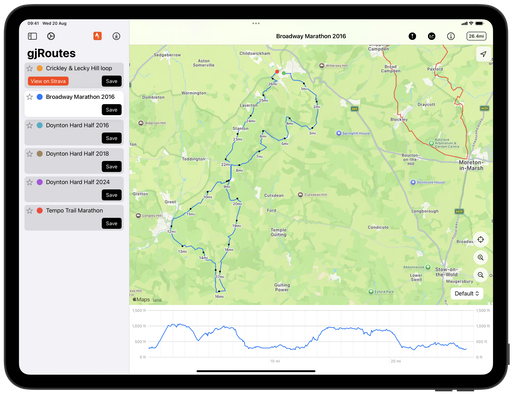This screenshot has width=512, height=394.
Task: Save the Doynton Hard Half 2018 route
Action: pyautogui.click(x=111, y=166)
